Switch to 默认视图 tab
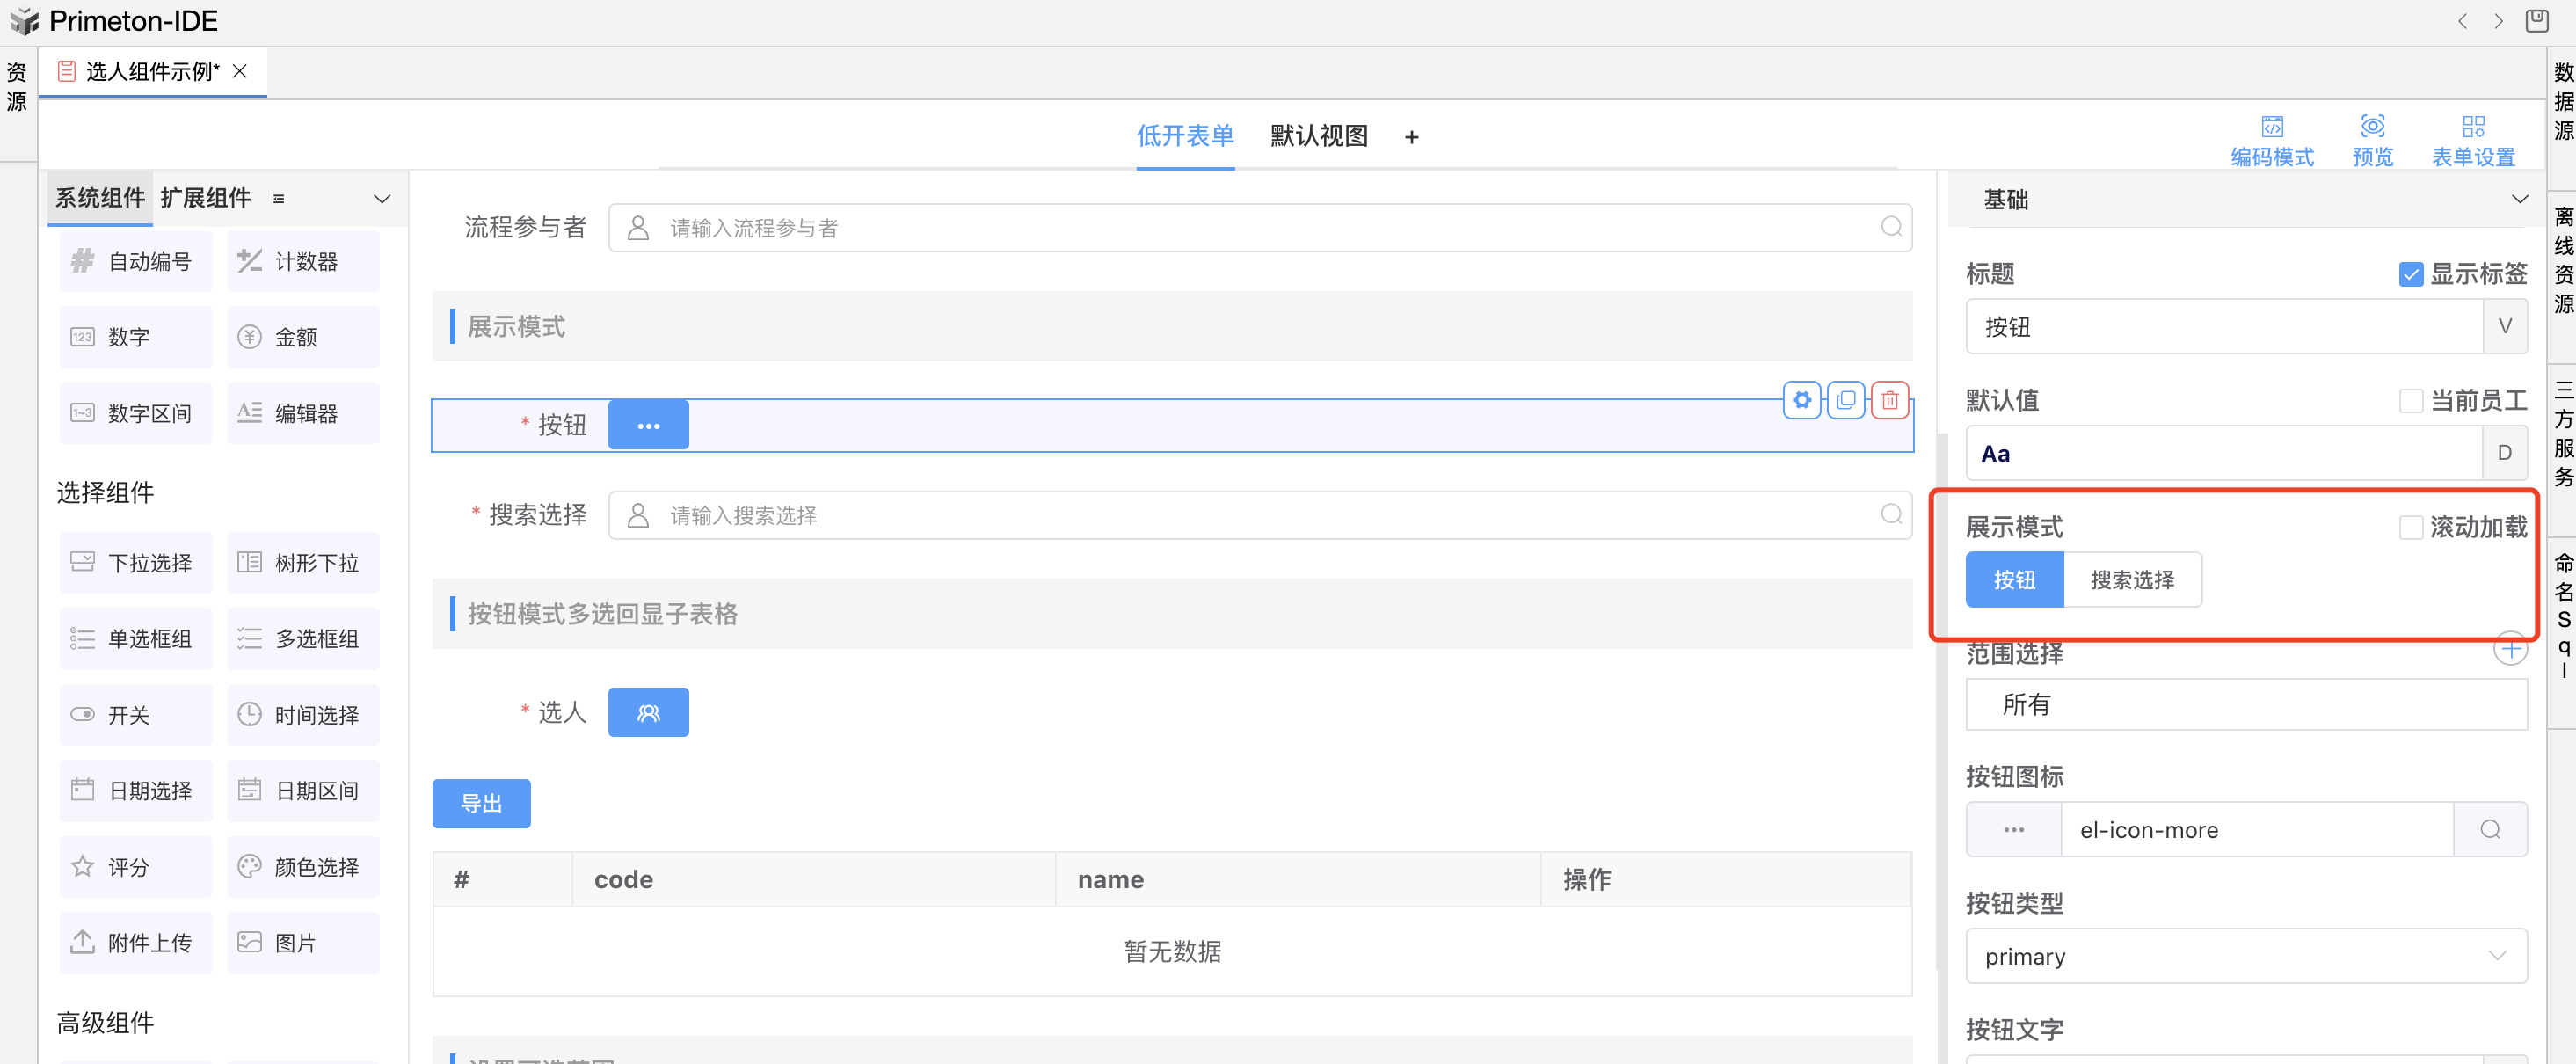2576x1064 pixels. click(1318, 137)
